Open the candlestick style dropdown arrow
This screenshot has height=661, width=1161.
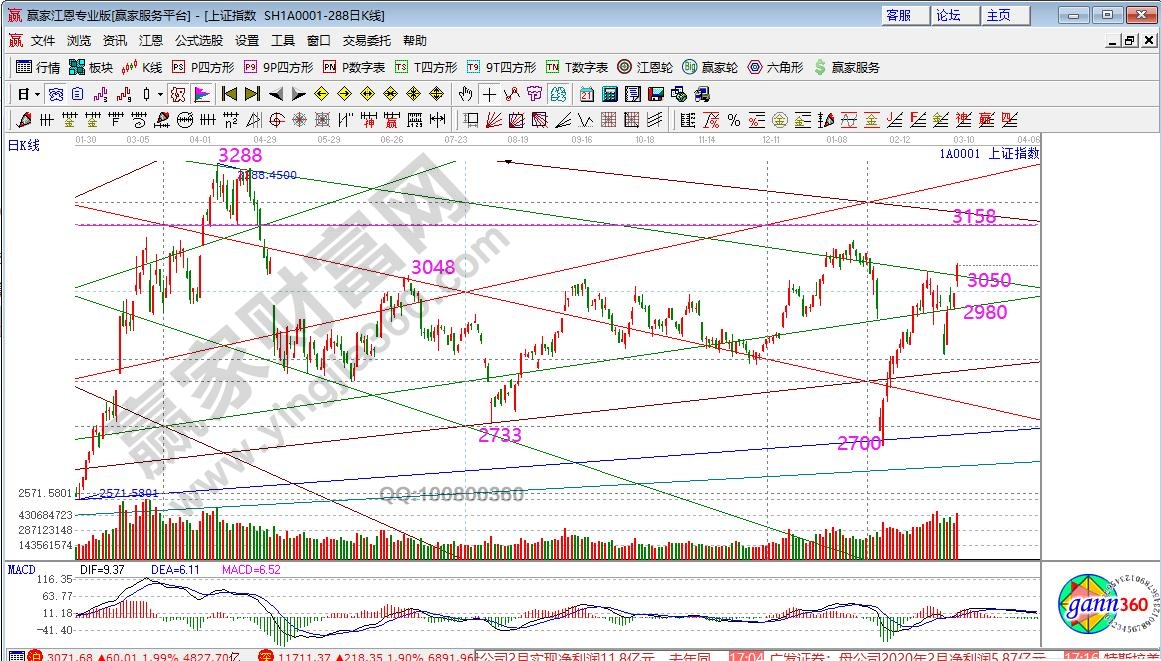pyautogui.click(x=160, y=94)
